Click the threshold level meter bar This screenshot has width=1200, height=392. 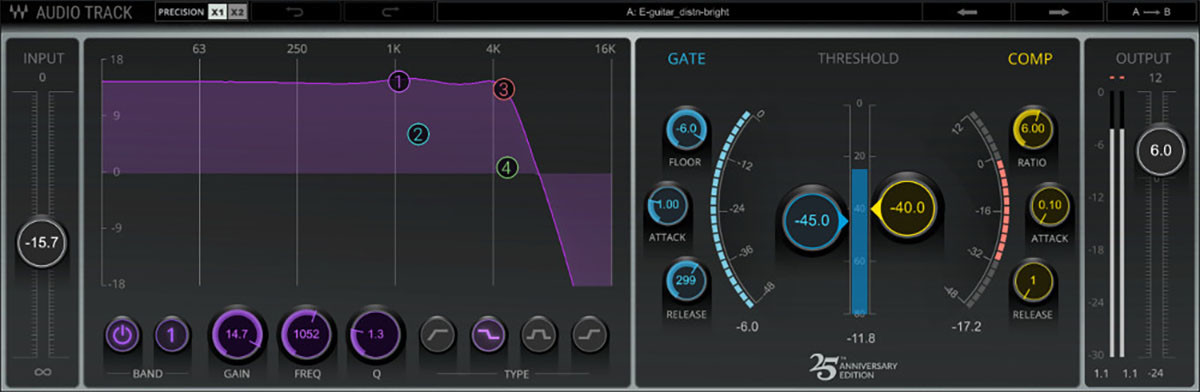pyautogui.click(x=860, y=209)
